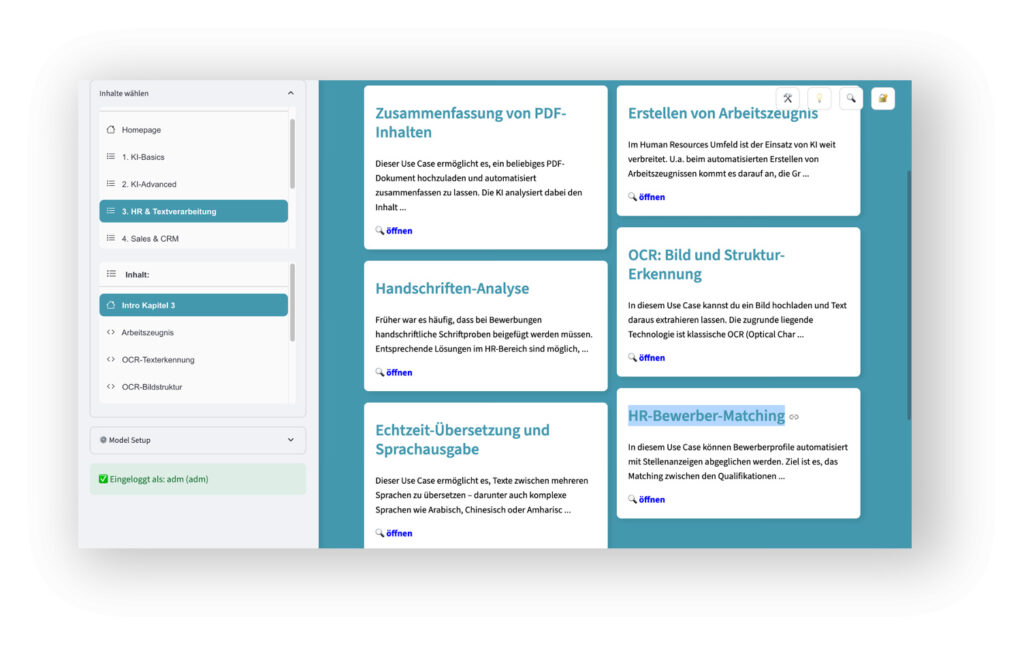The image size is (1024, 645).
Task: Click magnifier icon in HR-Bewerber-Matching card
Action: coord(632,499)
